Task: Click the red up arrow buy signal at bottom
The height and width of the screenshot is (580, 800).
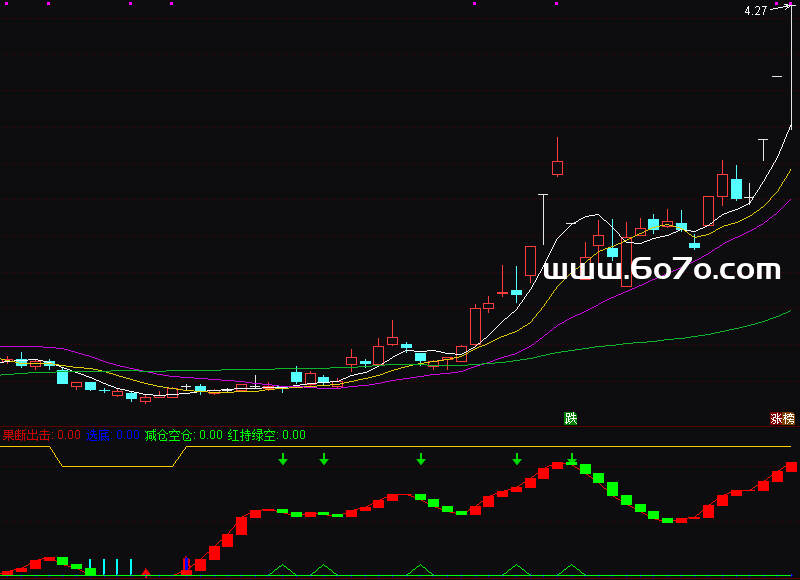Action: coord(146,573)
